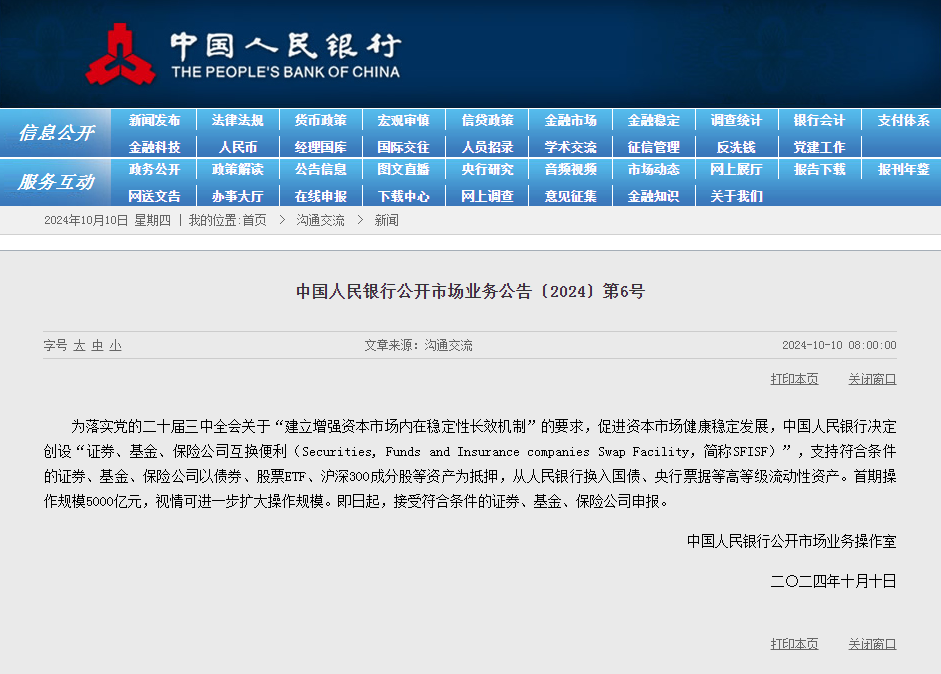941x674 pixels.
Task: Open the 网上调查 menu item
Action: [487, 196]
